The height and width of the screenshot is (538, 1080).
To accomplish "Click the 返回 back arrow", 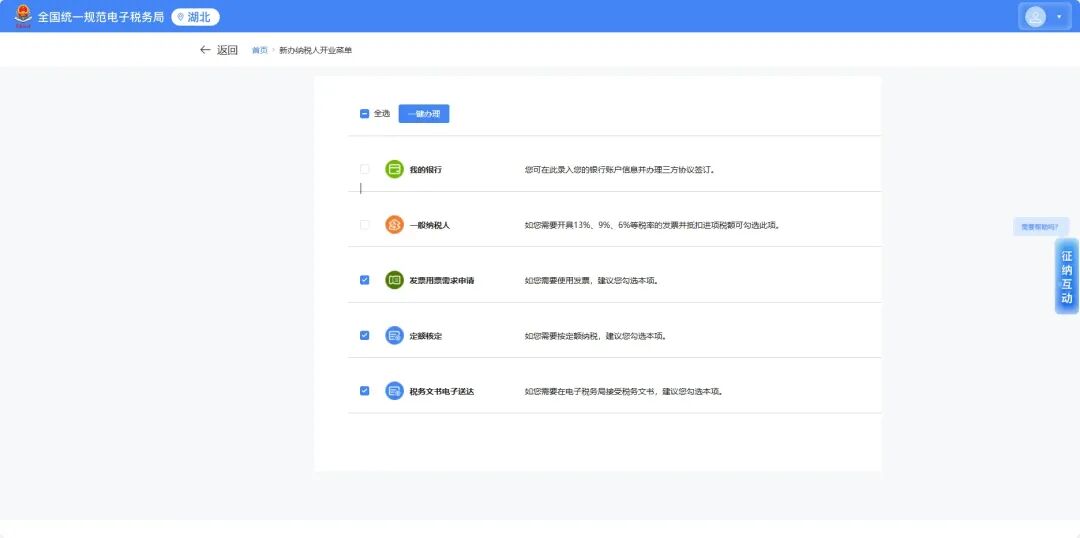I will (205, 50).
